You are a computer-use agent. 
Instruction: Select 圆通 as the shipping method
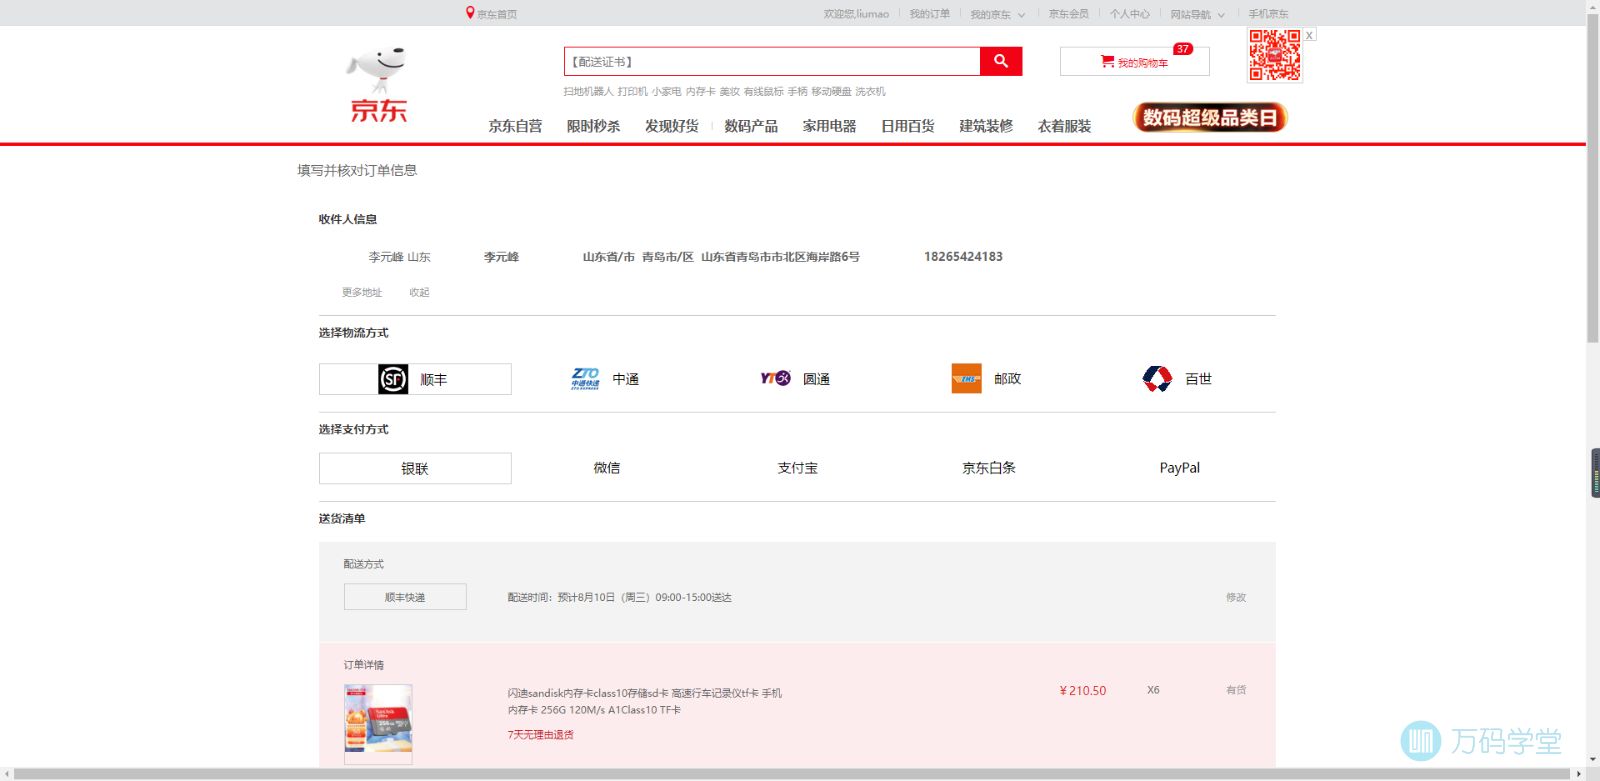pyautogui.click(x=796, y=379)
